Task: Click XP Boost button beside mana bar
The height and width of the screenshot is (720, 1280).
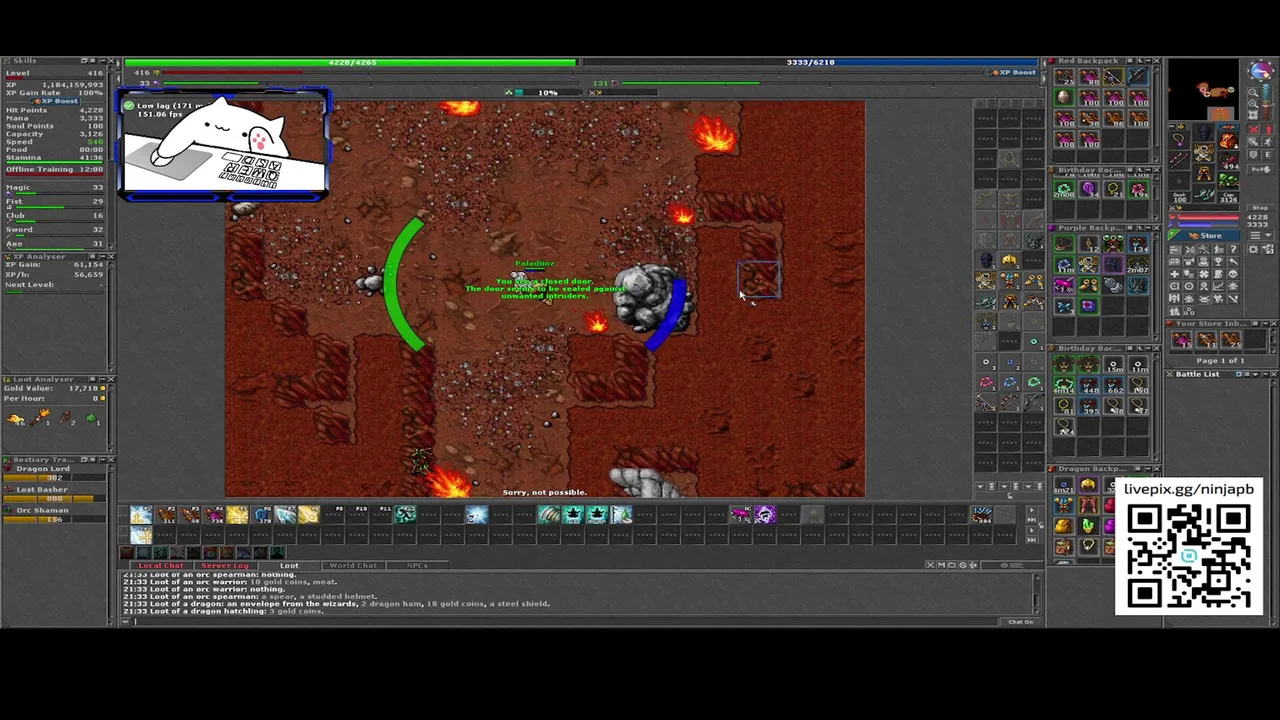Action: coord(1014,72)
